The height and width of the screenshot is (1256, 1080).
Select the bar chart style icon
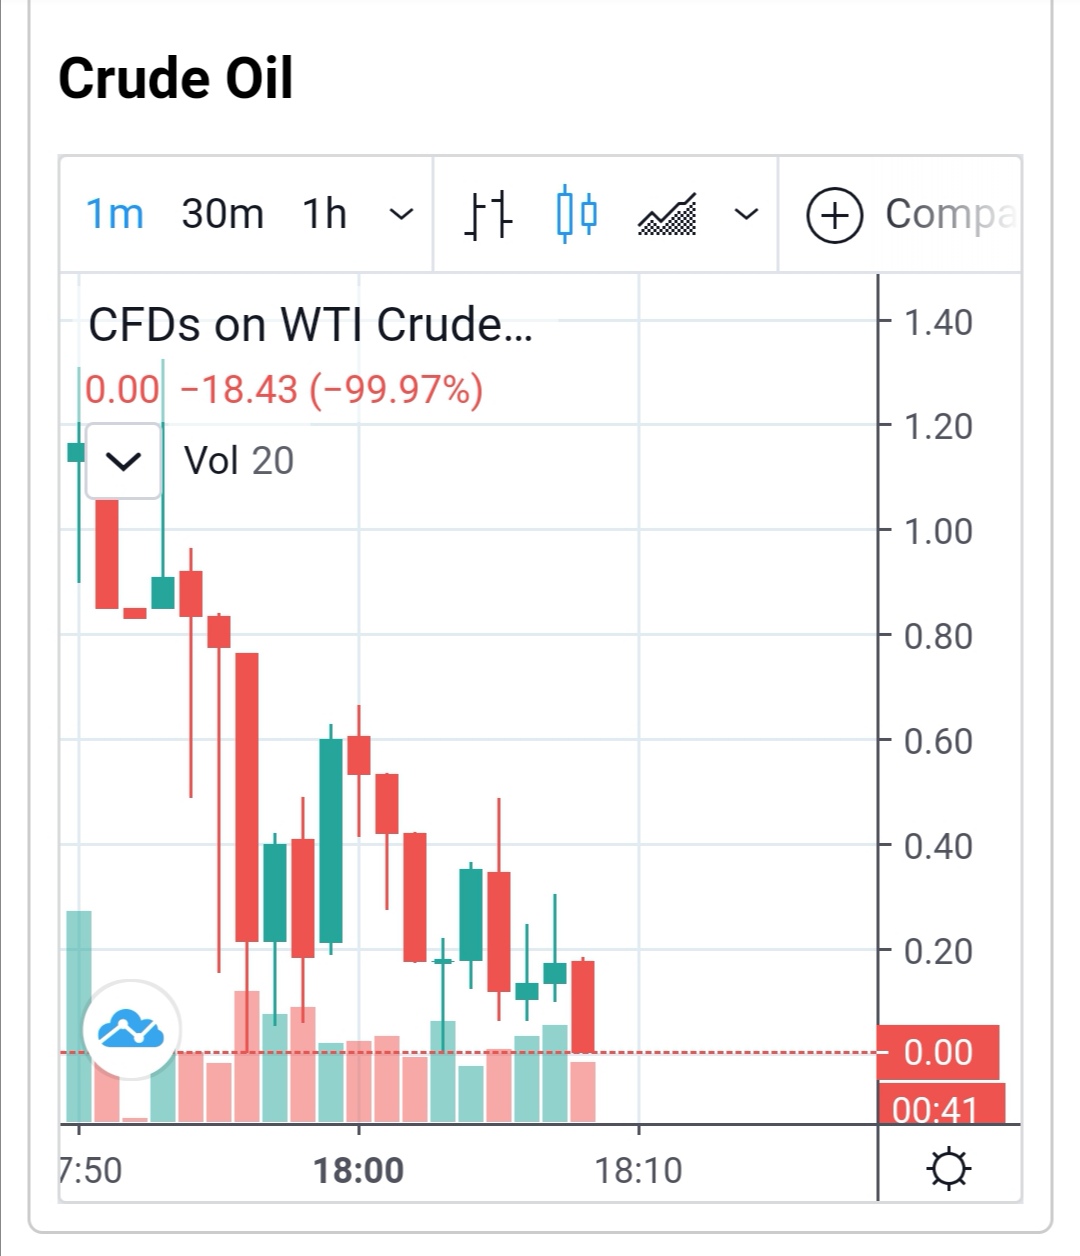click(x=488, y=214)
